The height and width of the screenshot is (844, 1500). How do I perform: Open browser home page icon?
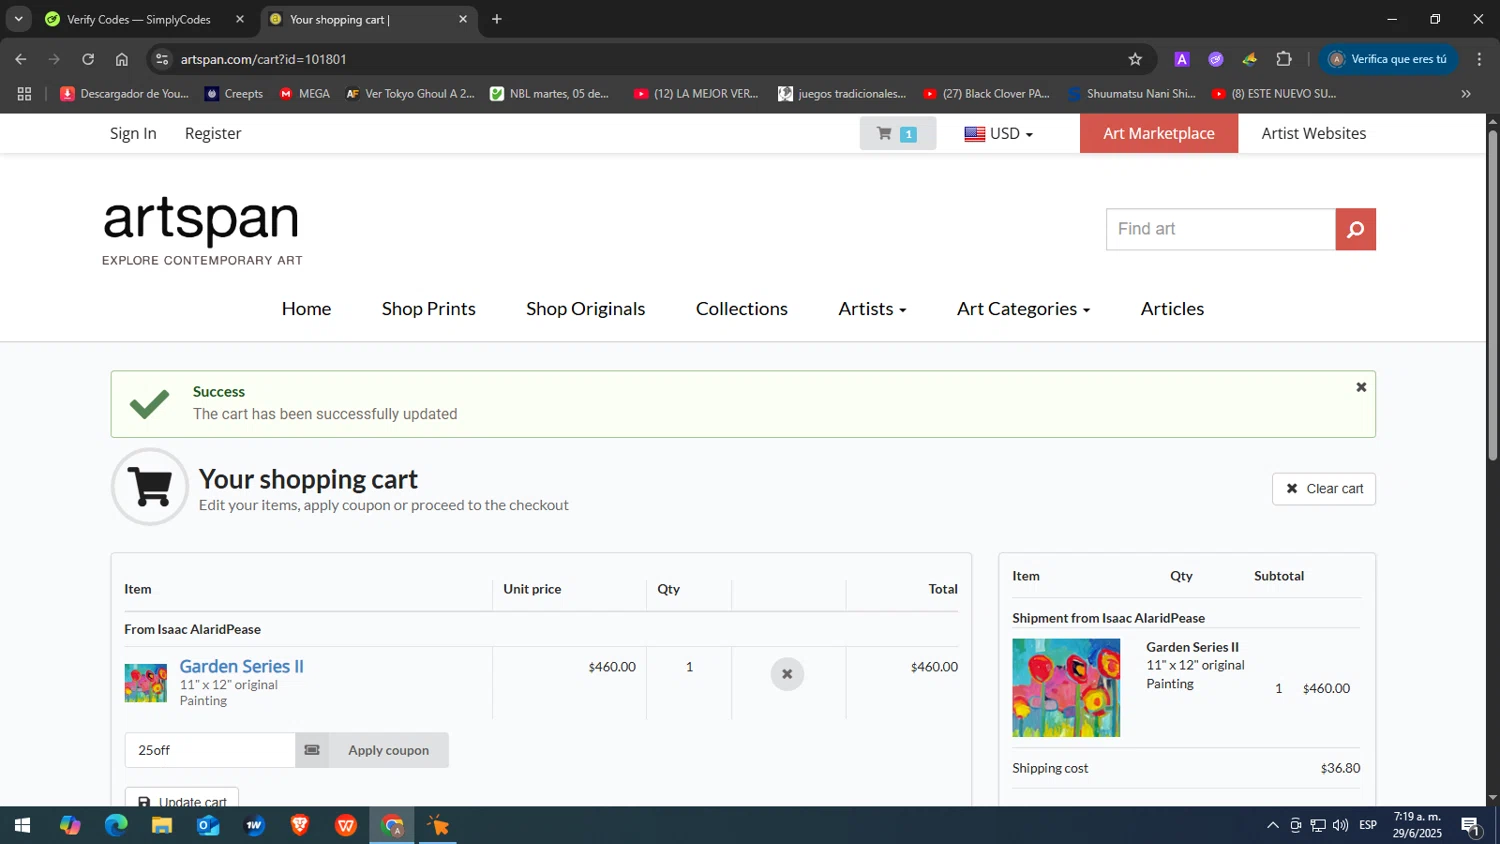click(x=122, y=59)
